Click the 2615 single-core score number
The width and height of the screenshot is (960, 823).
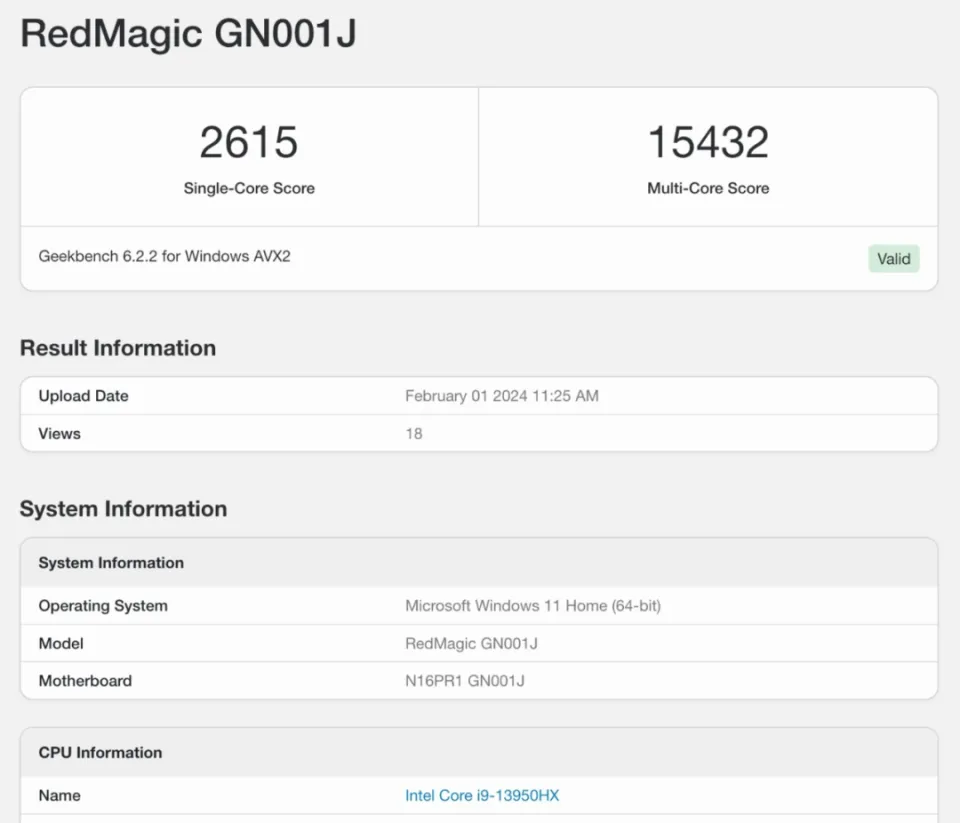pos(249,142)
